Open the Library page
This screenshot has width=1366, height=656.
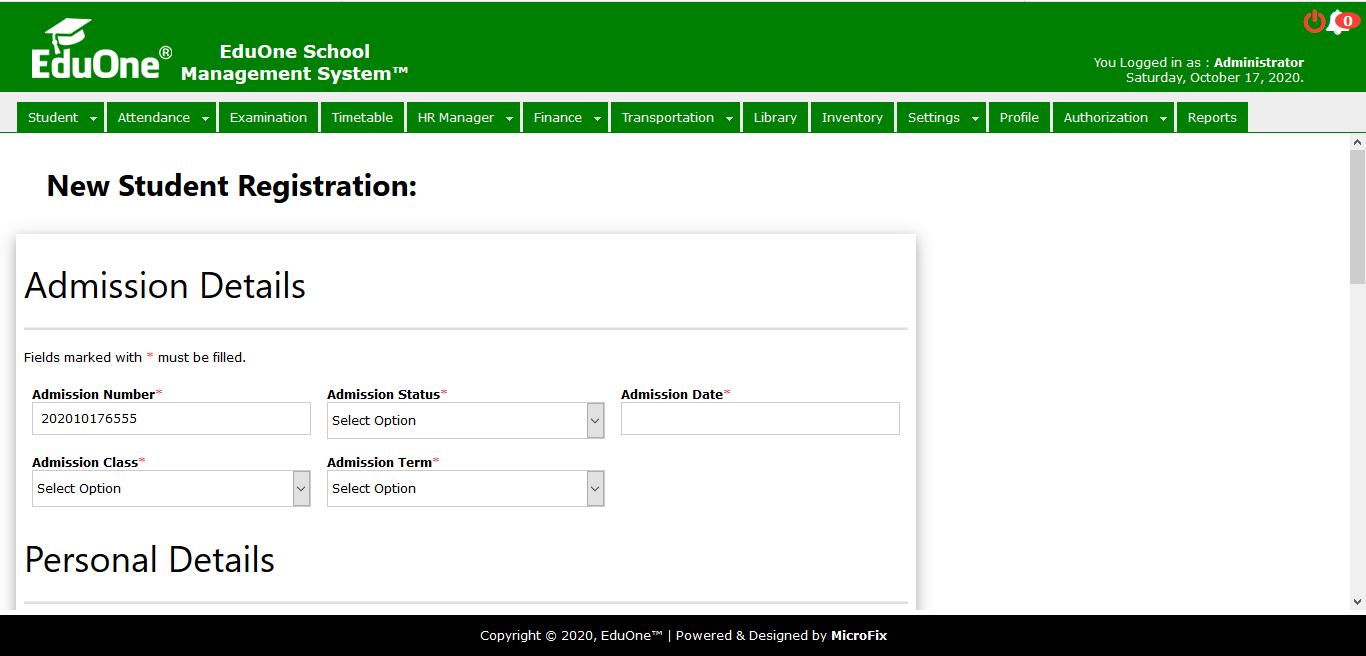tap(775, 118)
